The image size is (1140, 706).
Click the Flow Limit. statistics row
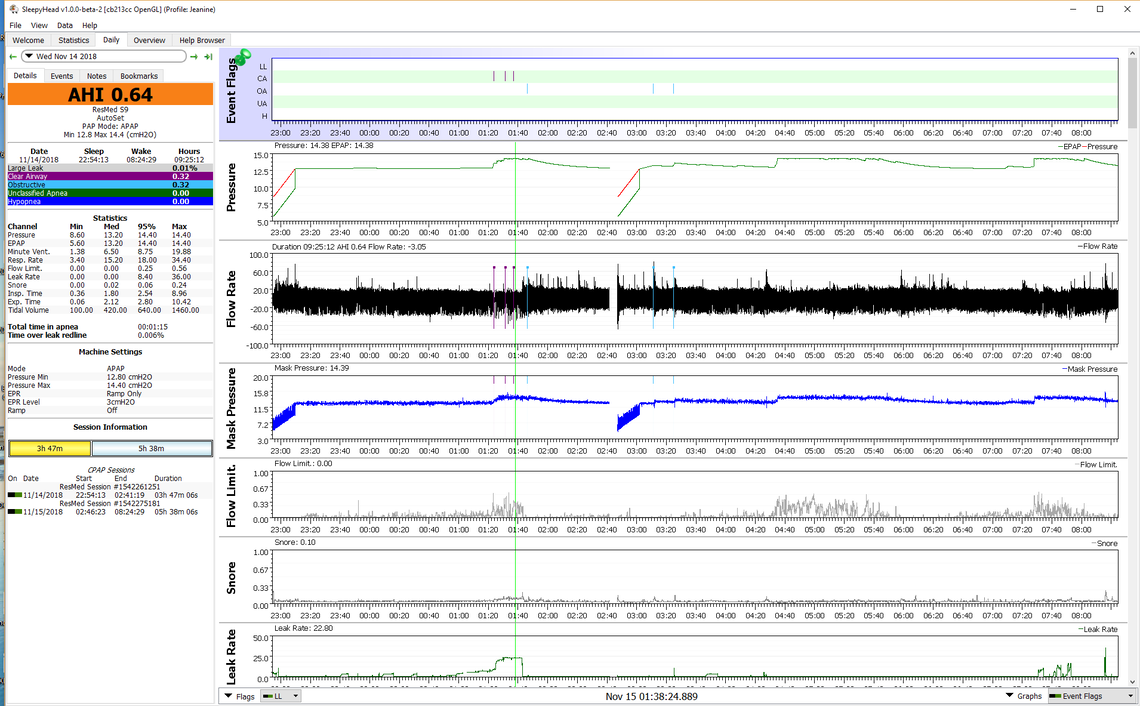point(110,268)
